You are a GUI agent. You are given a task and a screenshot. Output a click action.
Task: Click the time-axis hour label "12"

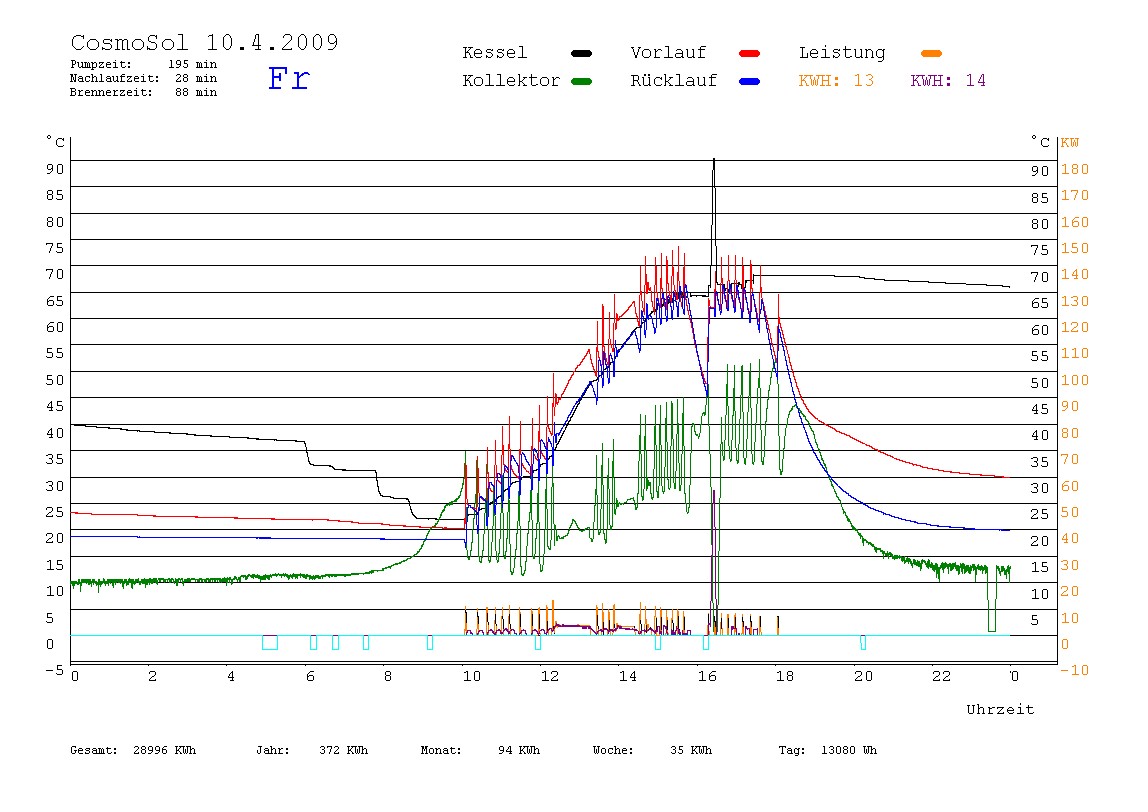tap(550, 676)
